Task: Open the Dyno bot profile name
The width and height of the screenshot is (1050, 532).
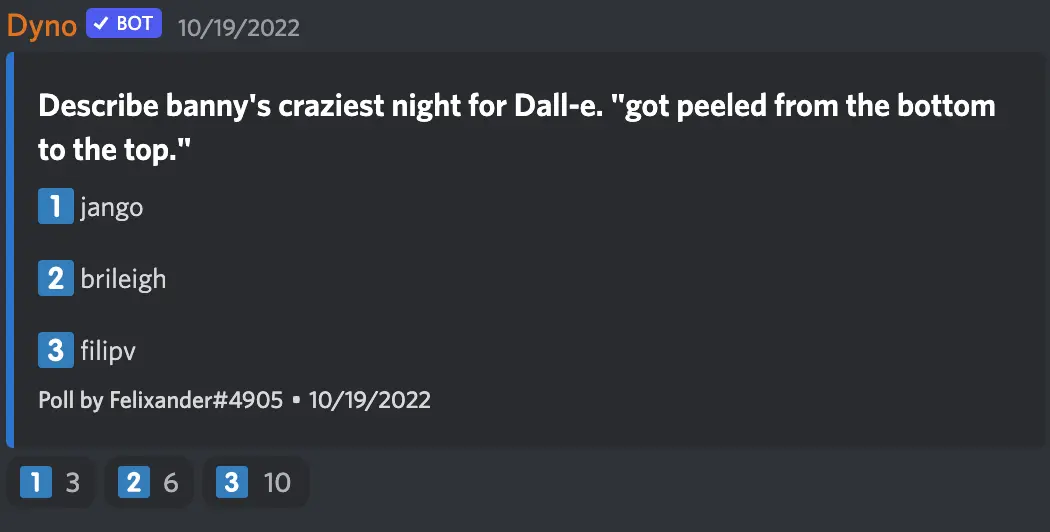Action: 41,25
